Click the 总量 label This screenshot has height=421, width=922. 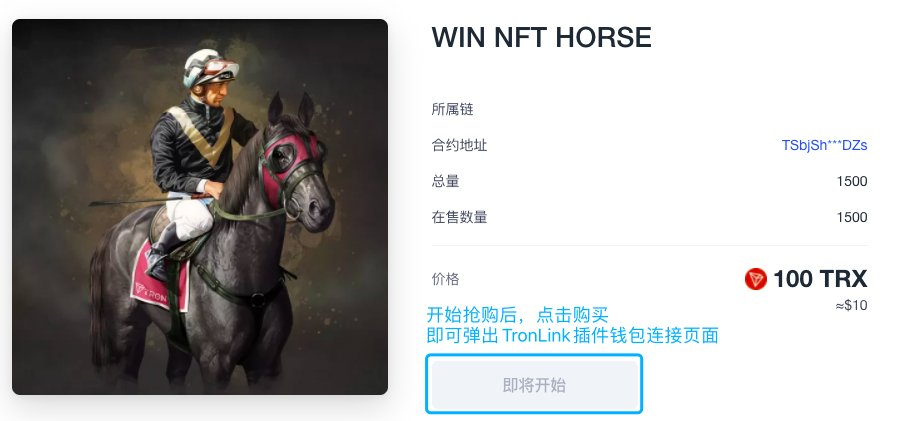click(445, 181)
